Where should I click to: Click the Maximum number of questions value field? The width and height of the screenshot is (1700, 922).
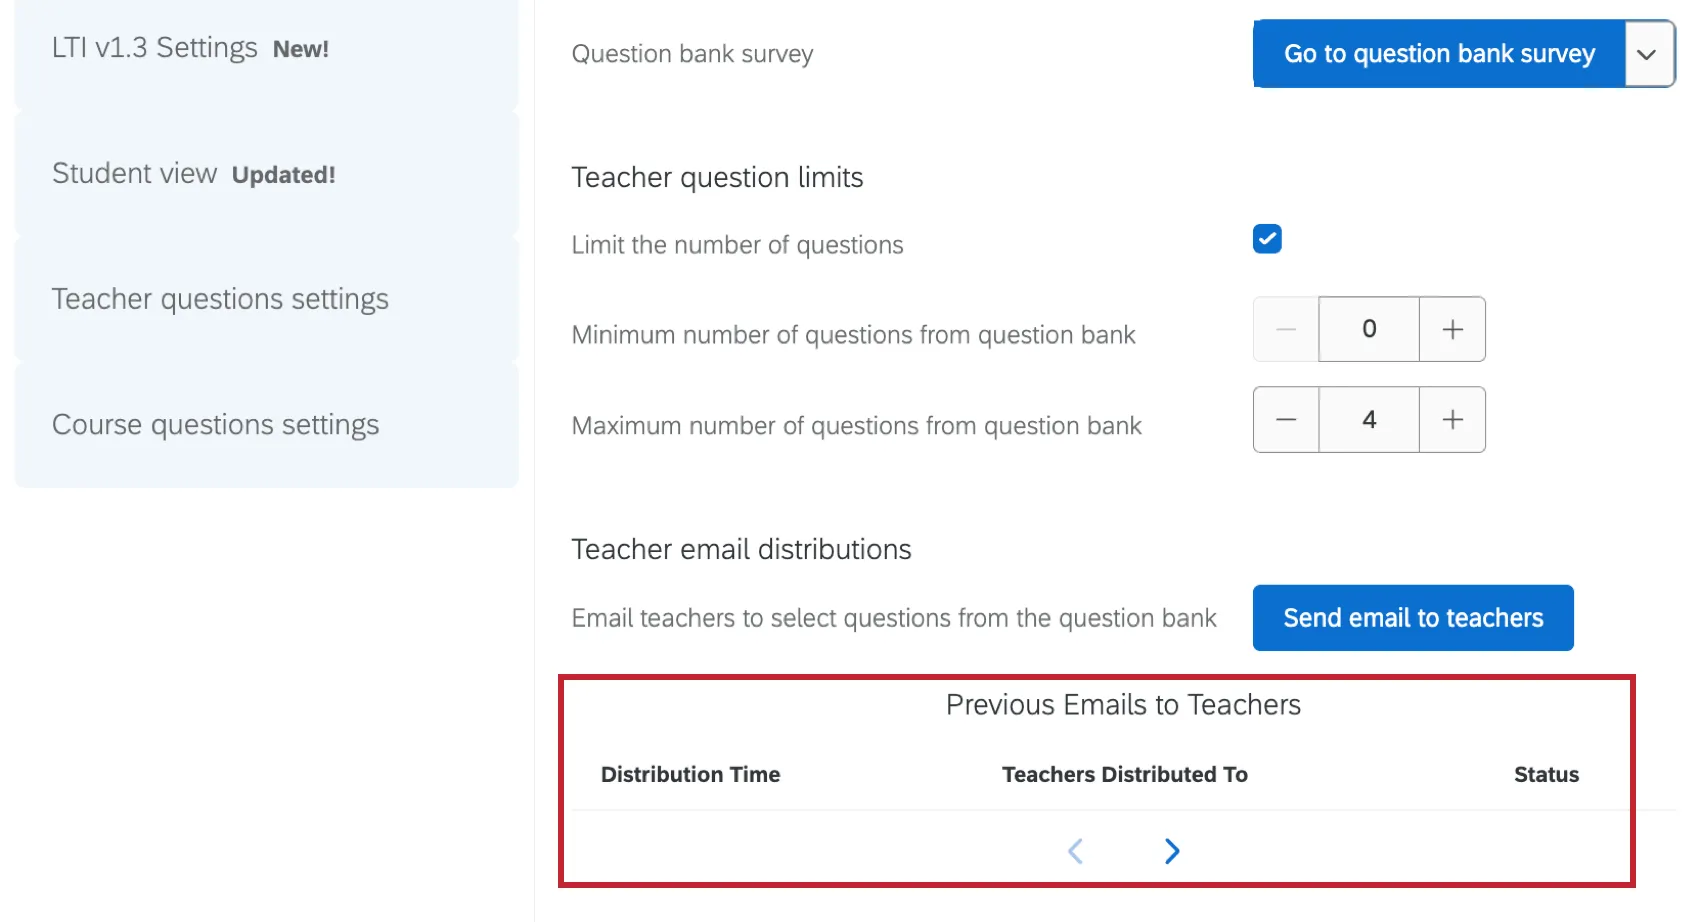point(1369,419)
